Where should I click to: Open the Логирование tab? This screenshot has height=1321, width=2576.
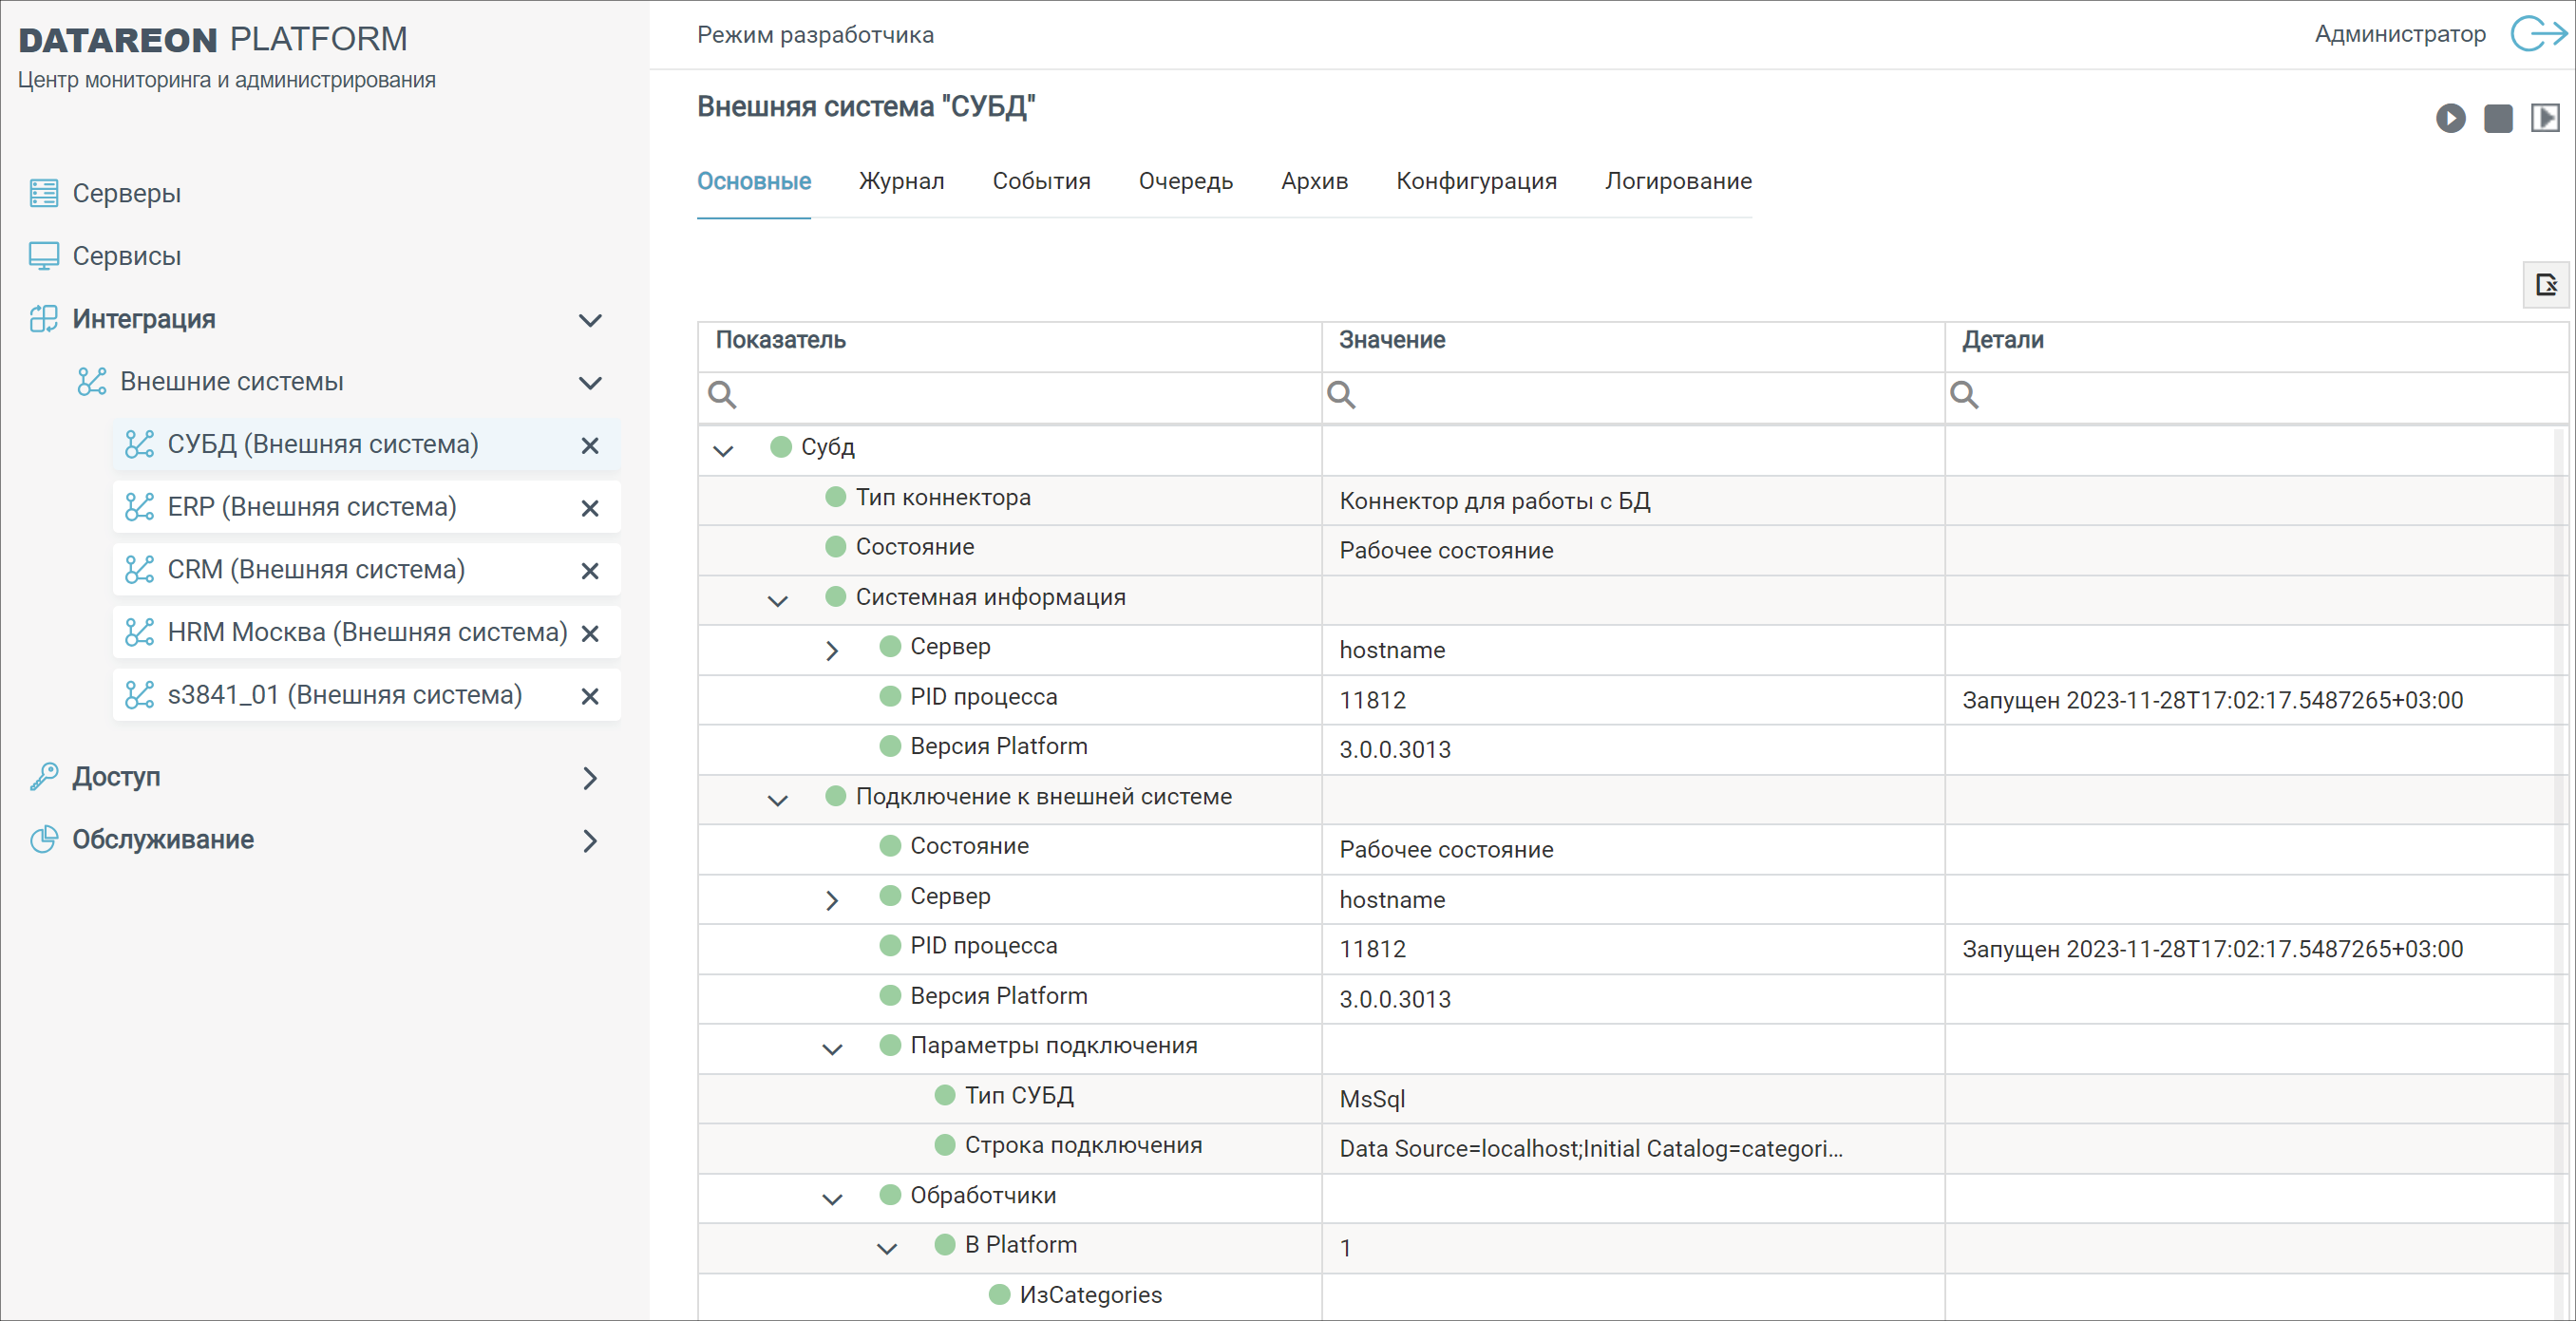coord(1678,181)
